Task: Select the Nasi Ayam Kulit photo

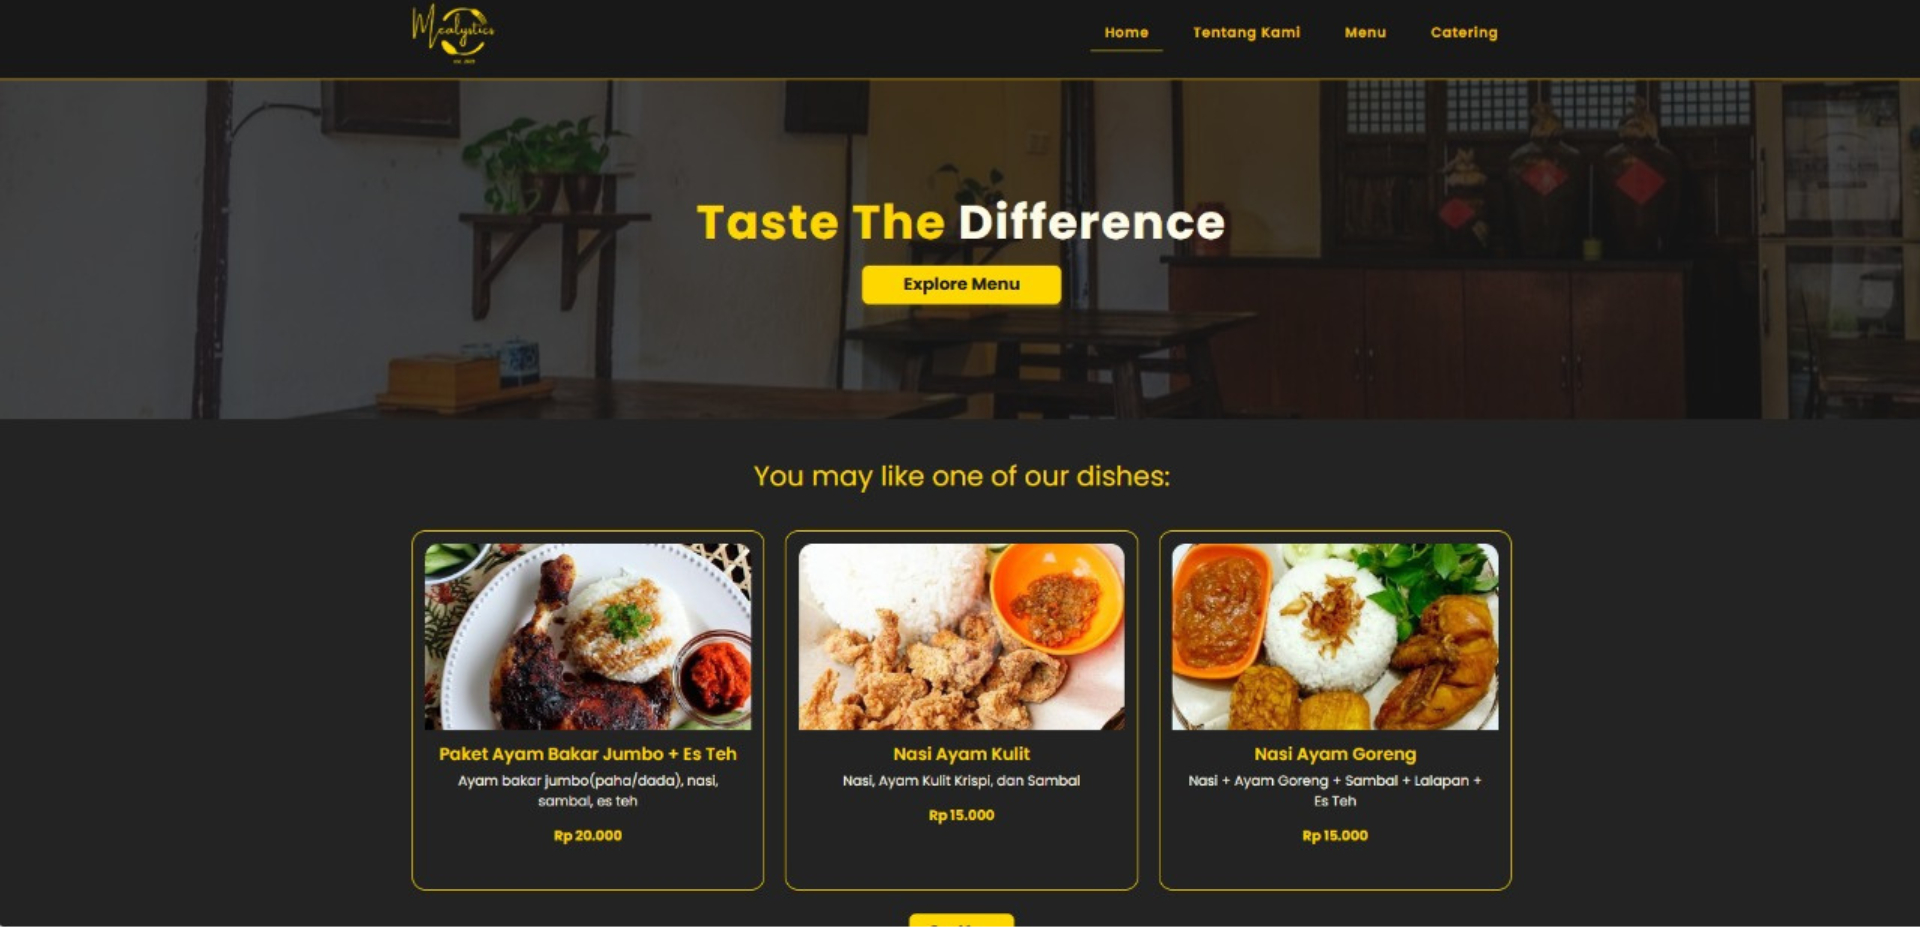Action: 961,637
